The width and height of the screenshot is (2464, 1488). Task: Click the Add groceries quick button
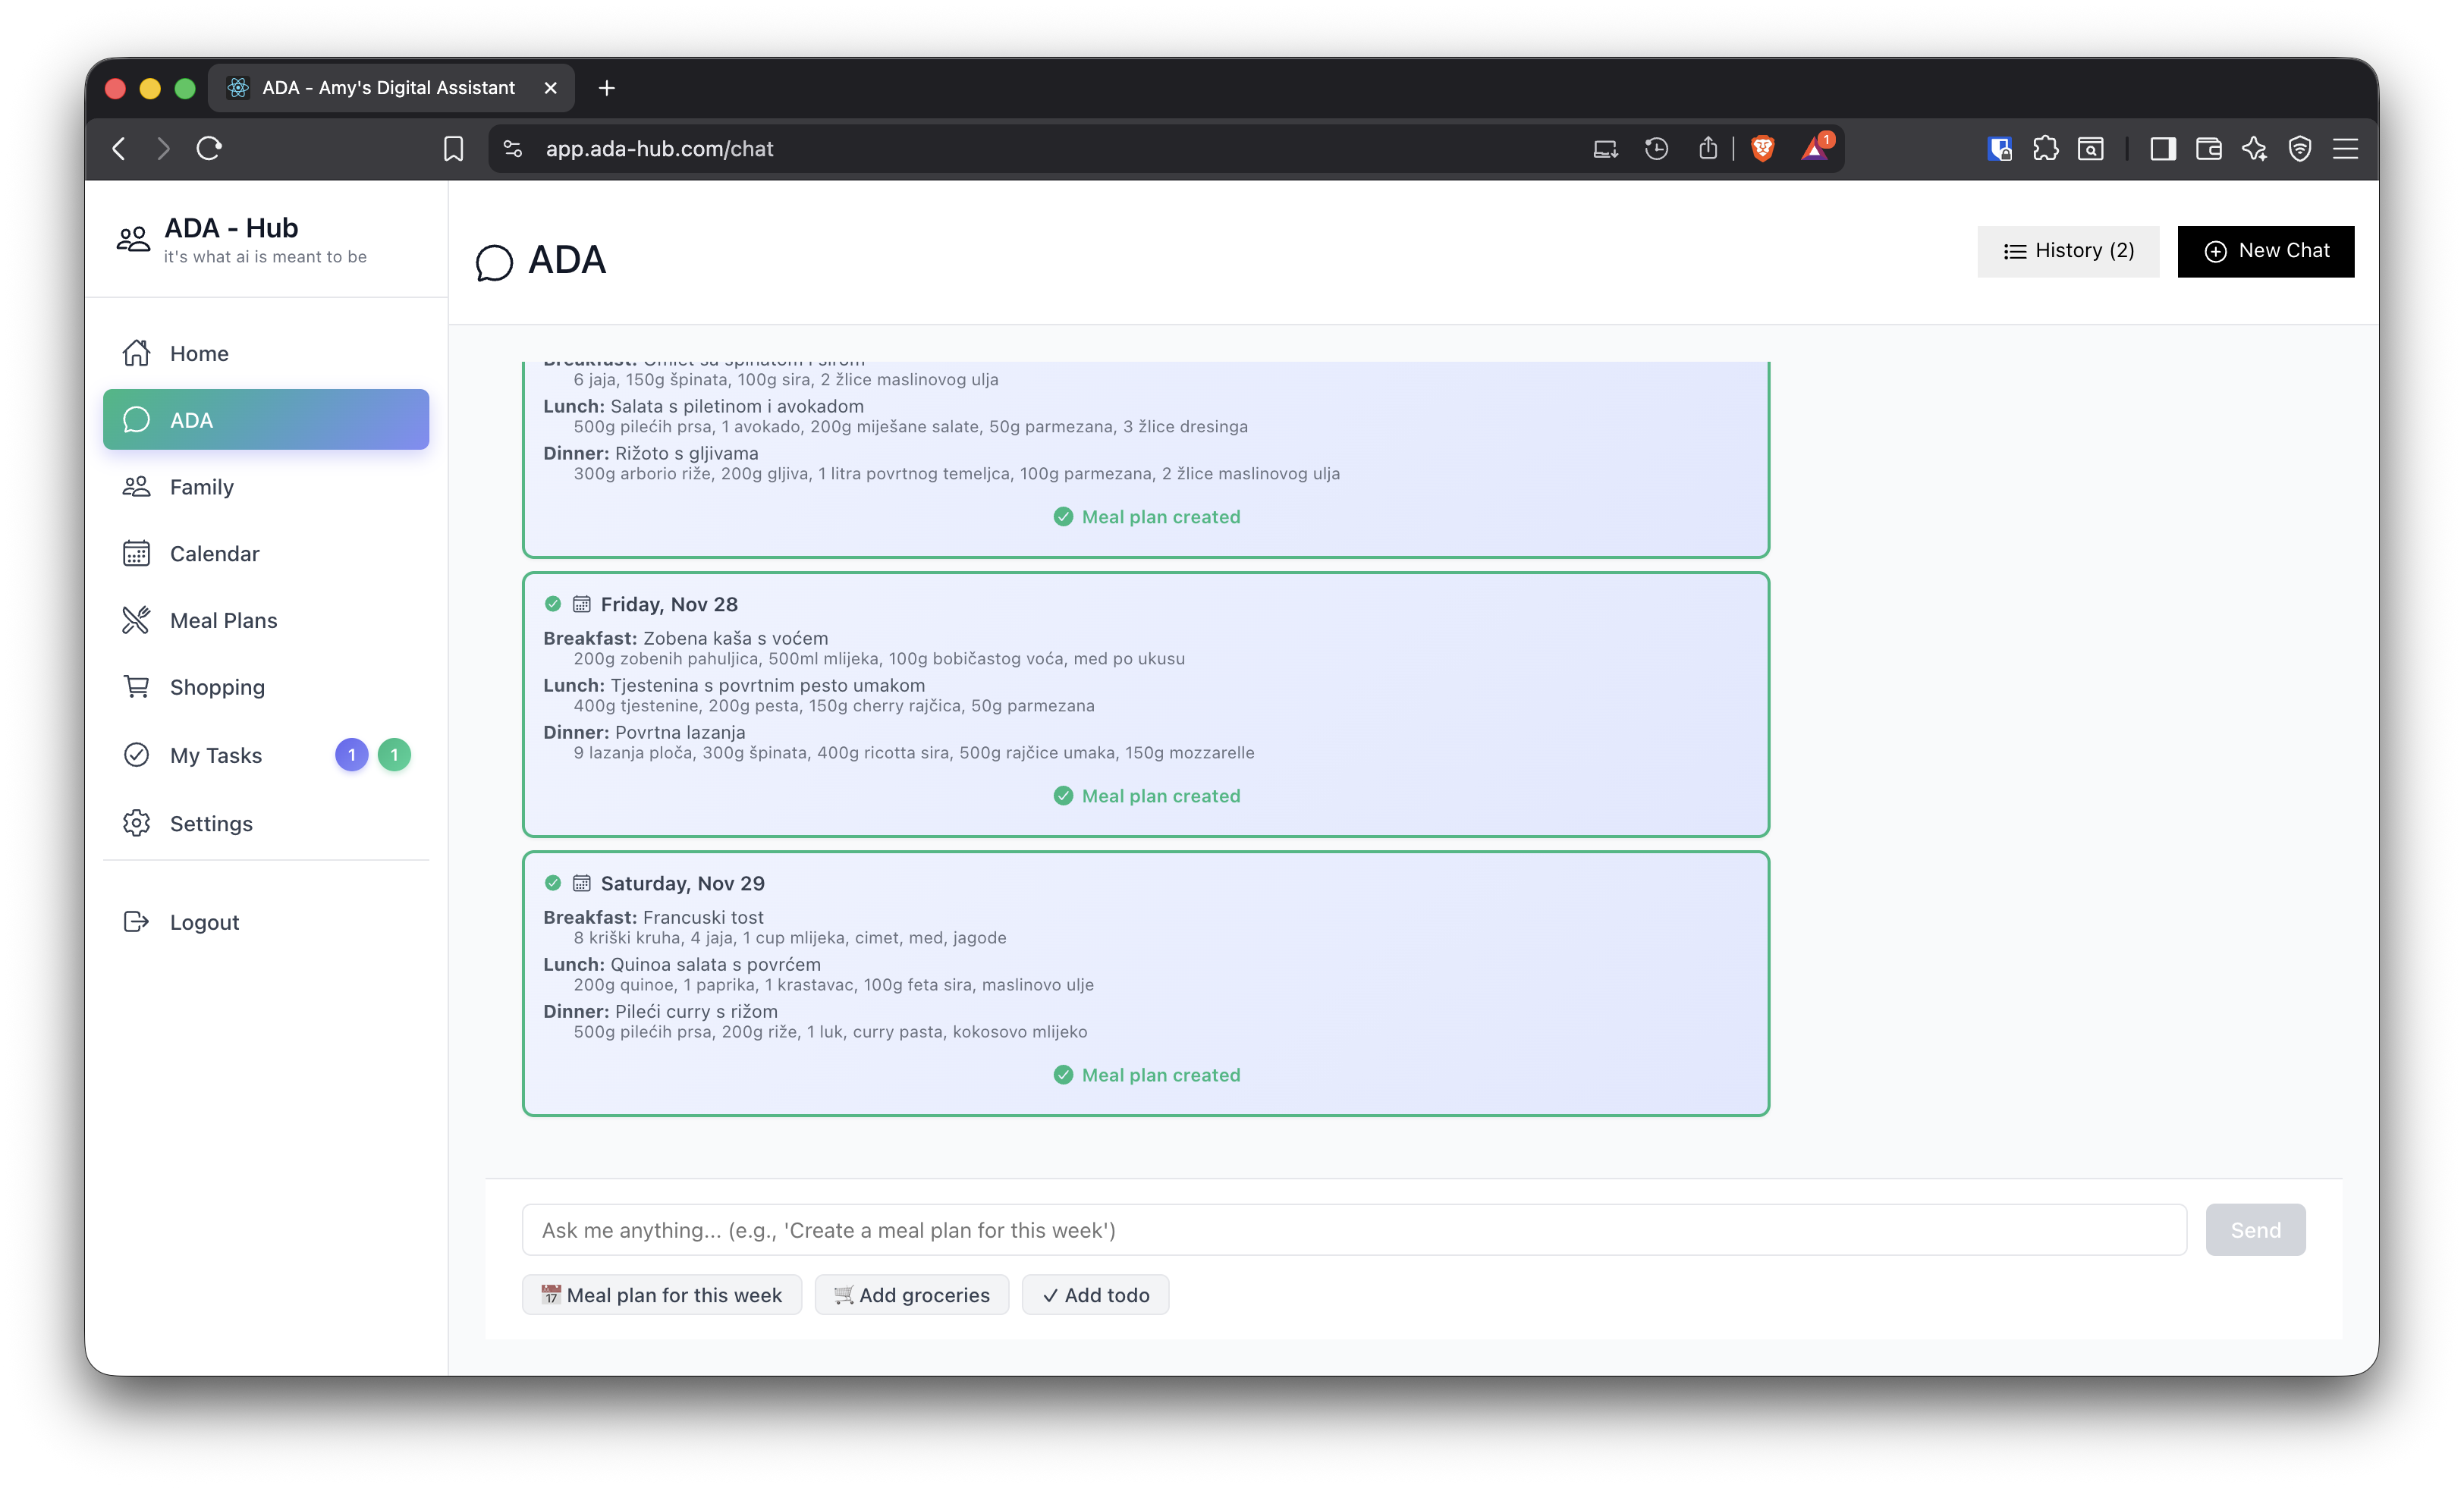[x=911, y=1295]
